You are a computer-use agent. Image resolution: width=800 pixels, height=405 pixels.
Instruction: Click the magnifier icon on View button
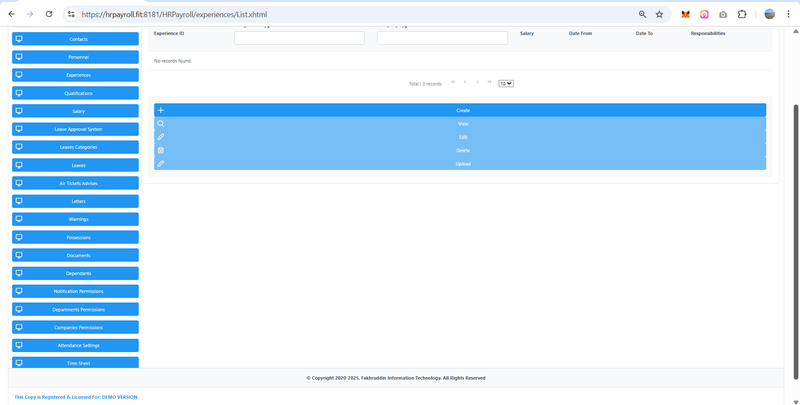(161, 124)
